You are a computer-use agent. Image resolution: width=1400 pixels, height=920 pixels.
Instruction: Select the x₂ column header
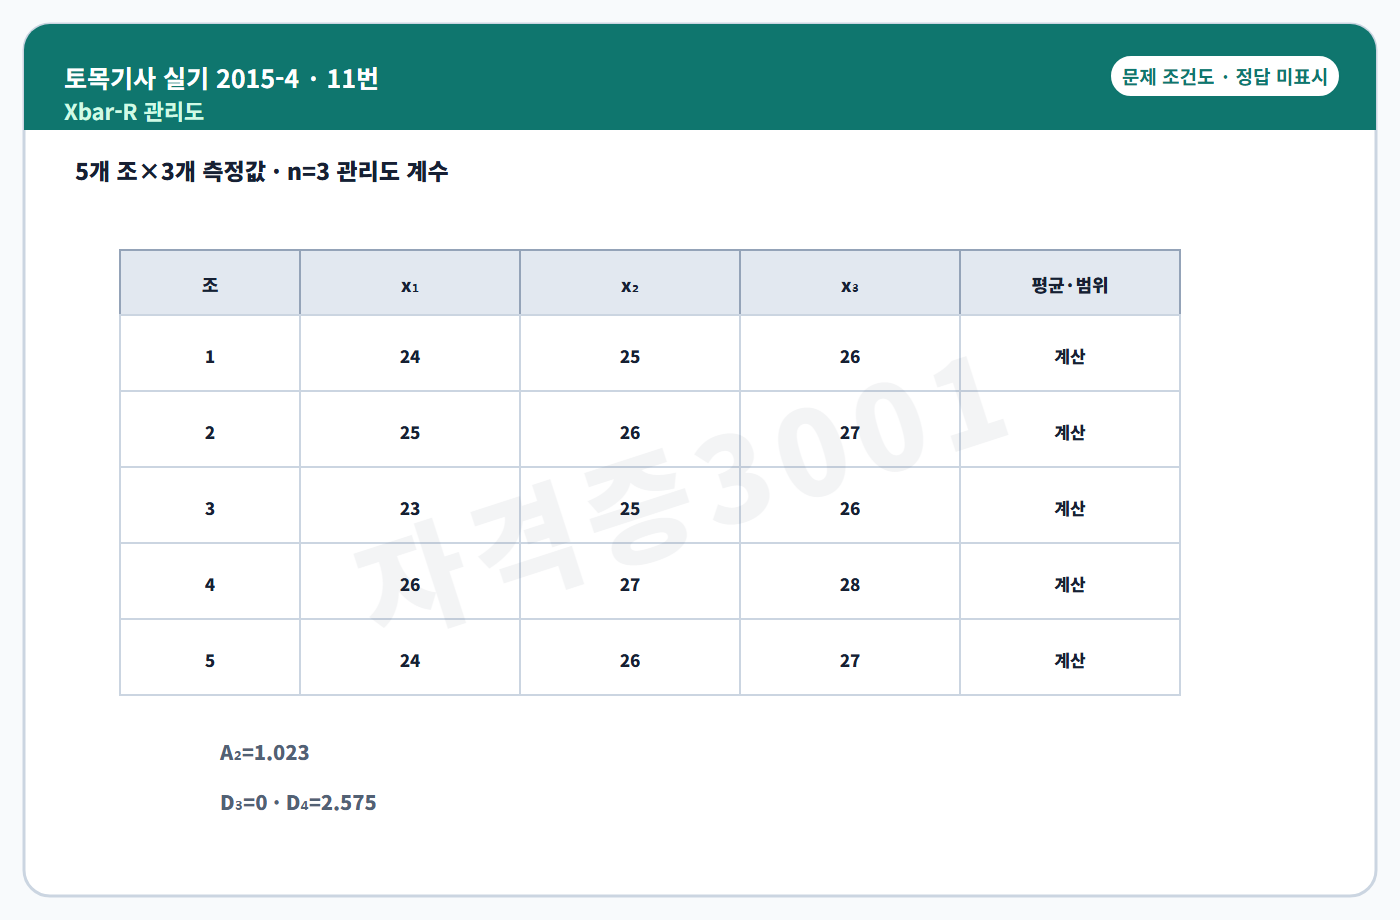[x=630, y=284]
